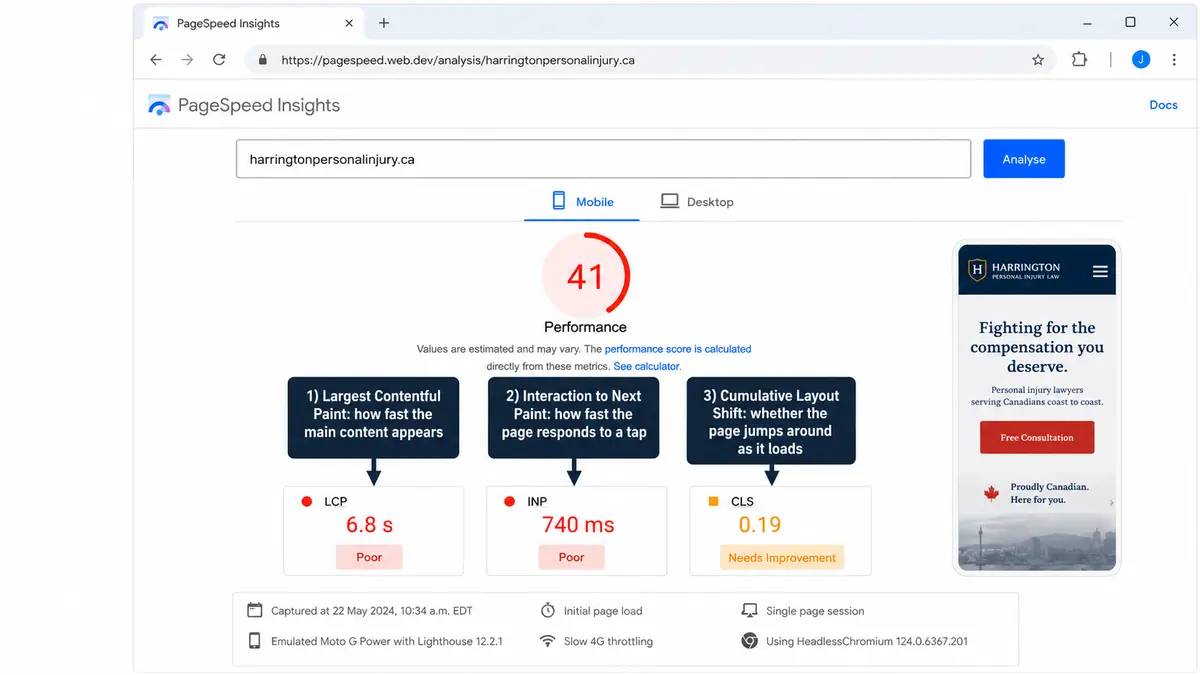Switch to the Desktop tab

(x=697, y=201)
